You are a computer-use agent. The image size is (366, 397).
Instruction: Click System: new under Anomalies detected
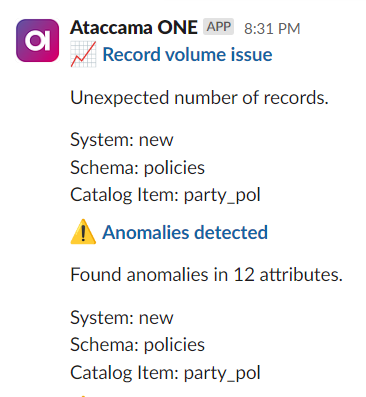pyautogui.click(x=122, y=317)
